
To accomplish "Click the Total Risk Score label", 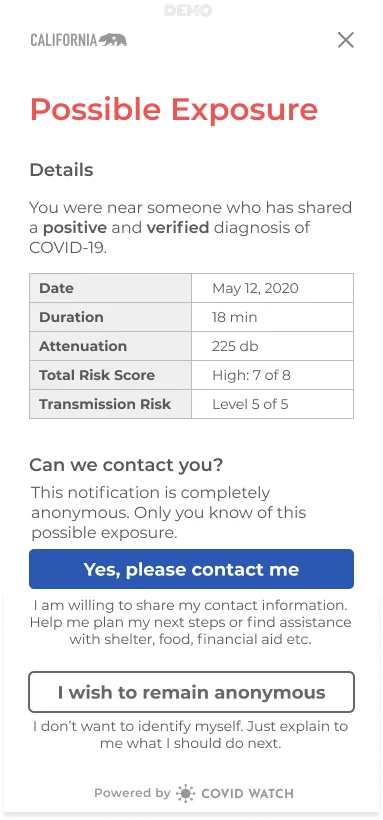I will 97,375.
